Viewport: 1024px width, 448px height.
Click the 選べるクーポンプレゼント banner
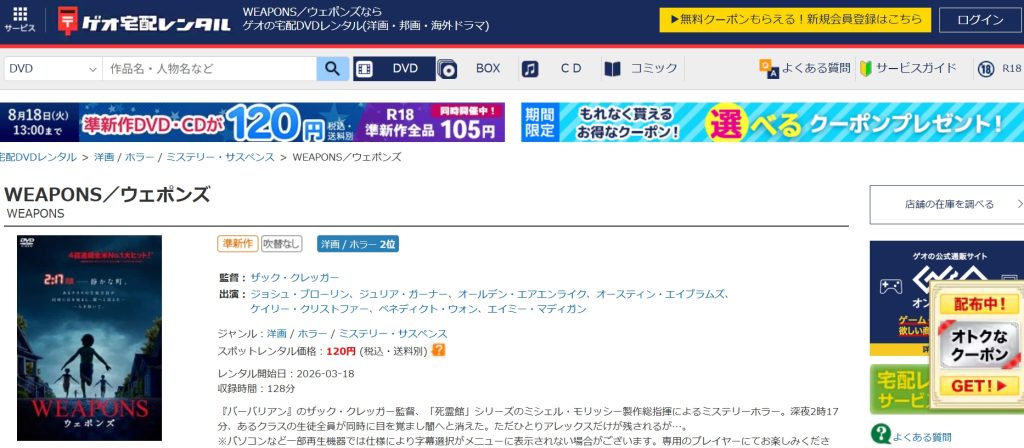pyautogui.click(x=773, y=122)
